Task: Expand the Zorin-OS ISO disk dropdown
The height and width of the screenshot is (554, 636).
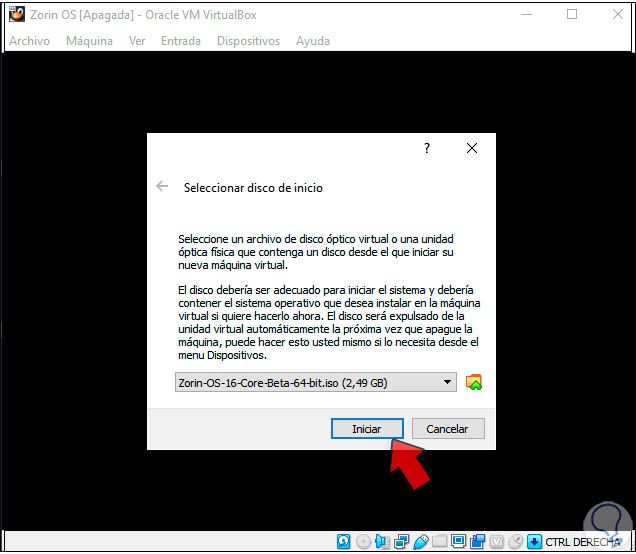Action: tap(316, 382)
